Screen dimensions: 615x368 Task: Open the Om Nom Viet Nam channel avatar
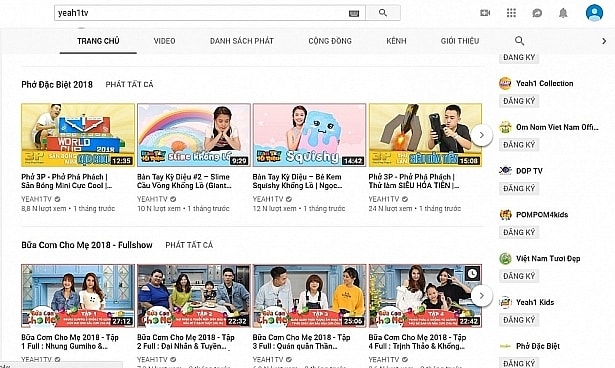[x=505, y=127]
